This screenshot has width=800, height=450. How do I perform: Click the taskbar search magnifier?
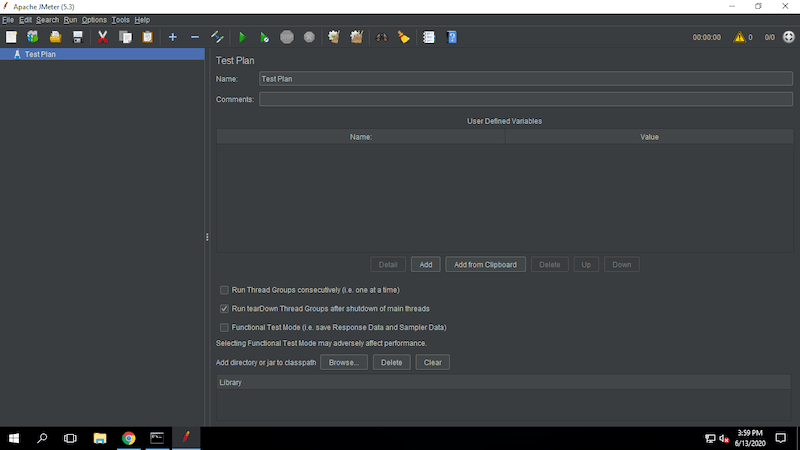point(42,438)
